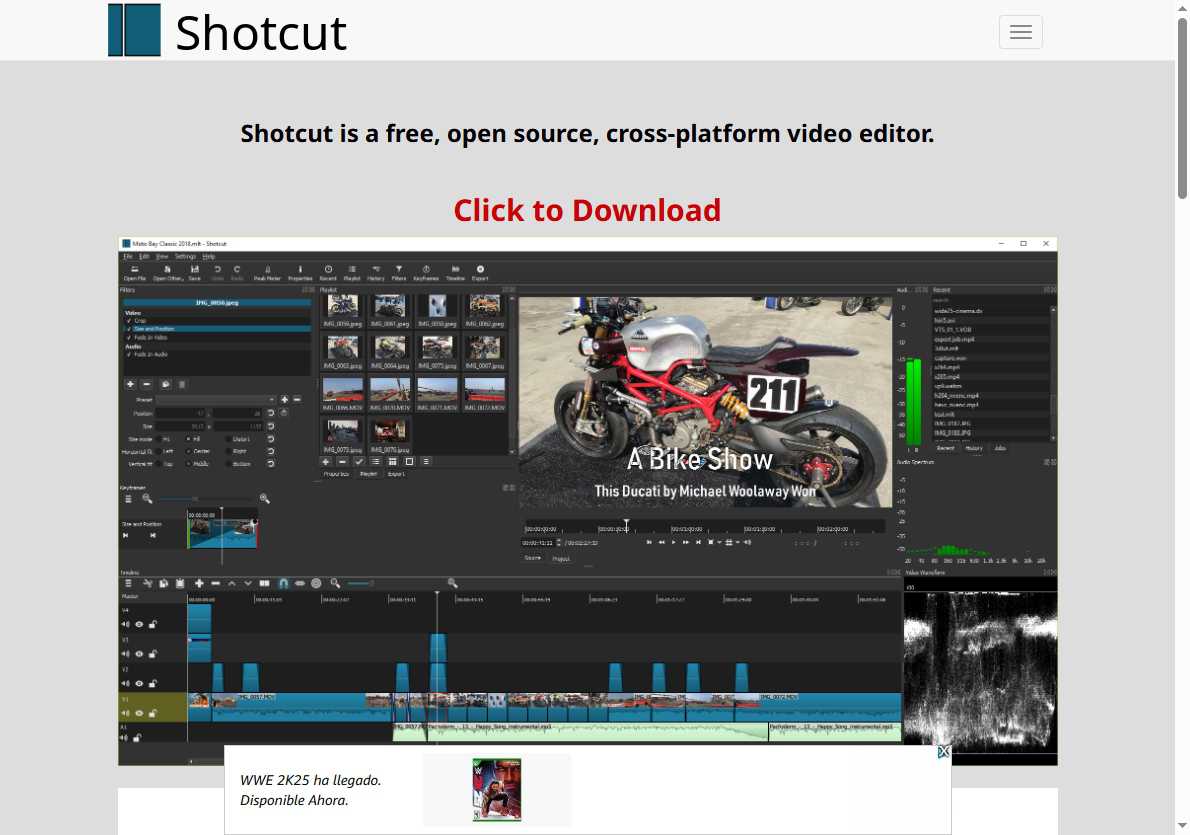Lock track A1 using its padlock icon
Image resolution: width=1190 pixels, height=835 pixels.
[137, 738]
